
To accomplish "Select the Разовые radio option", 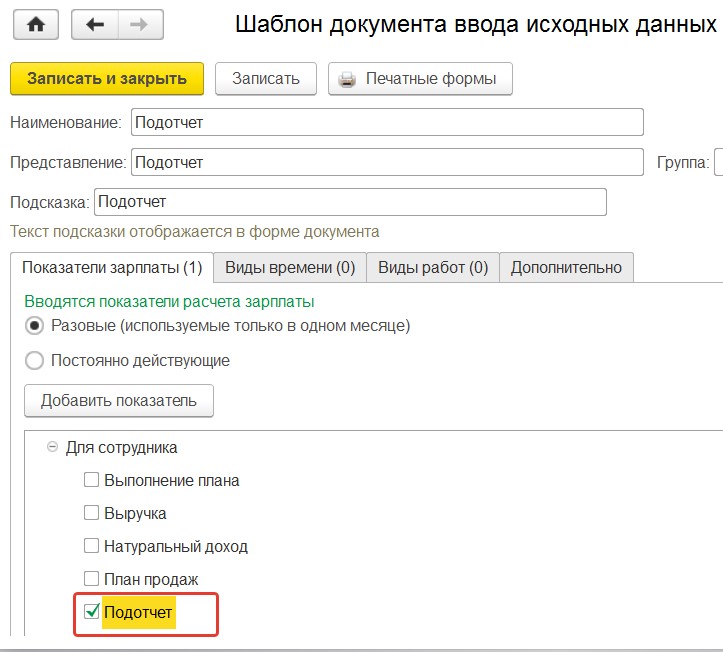I will tap(35, 326).
